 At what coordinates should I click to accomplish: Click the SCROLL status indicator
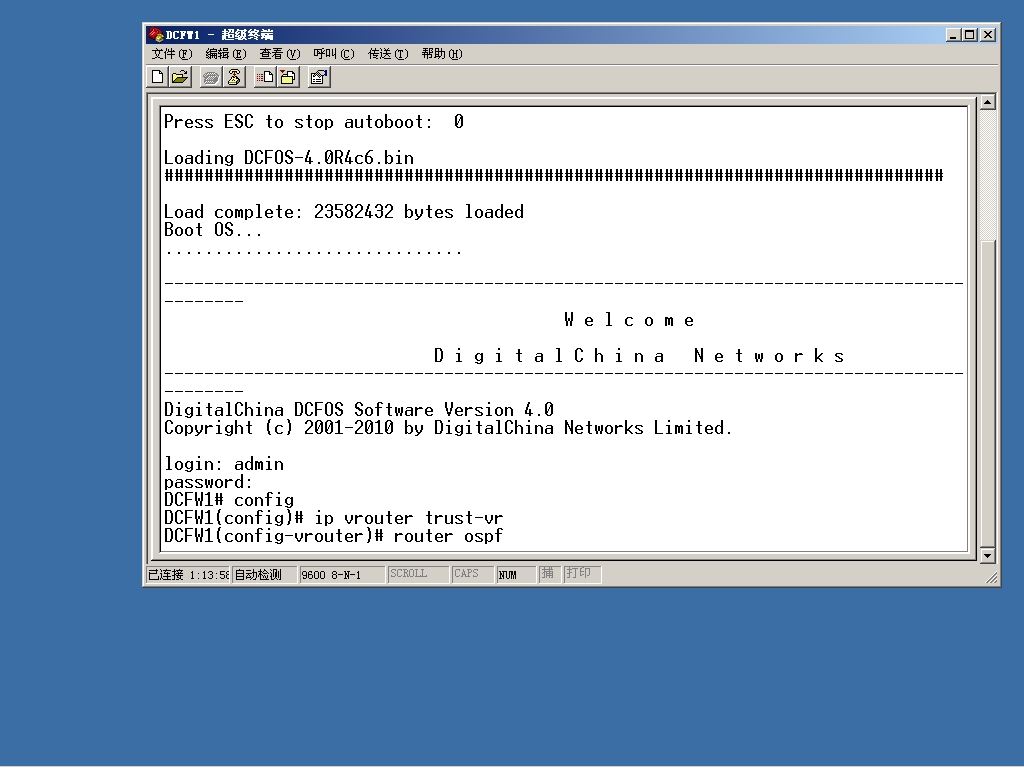pyautogui.click(x=418, y=574)
